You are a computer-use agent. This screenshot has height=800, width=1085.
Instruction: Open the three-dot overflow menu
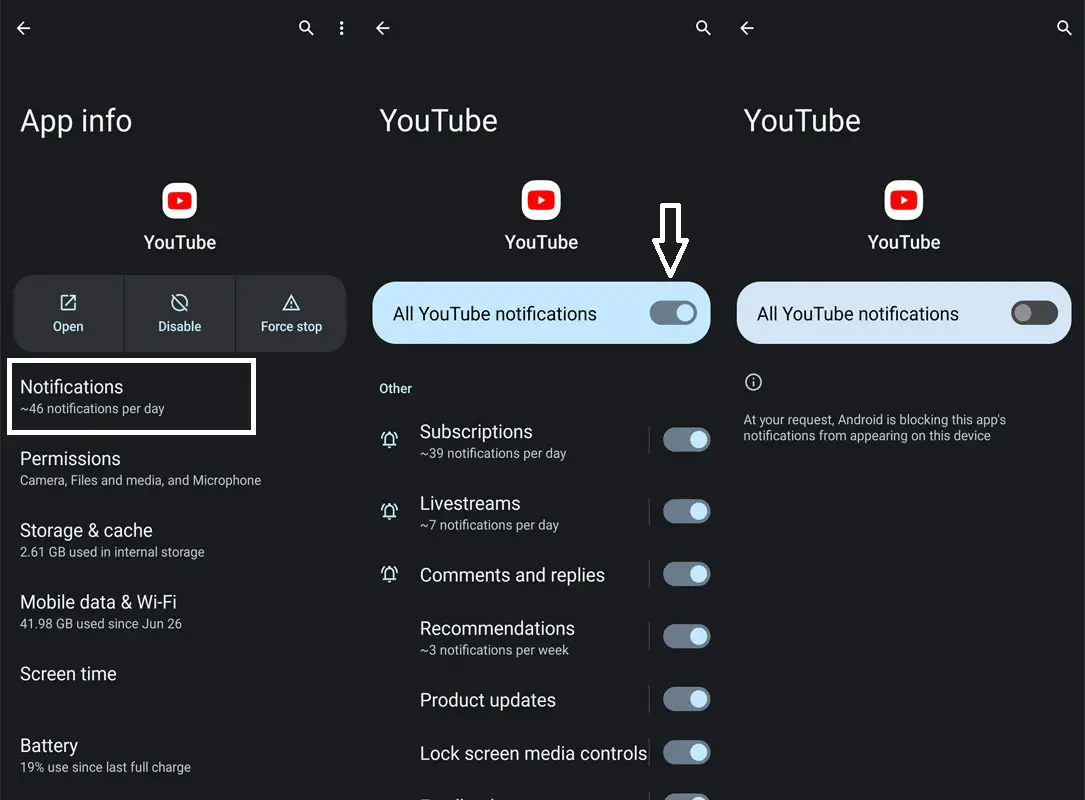pyautogui.click(x=342, y=28)
